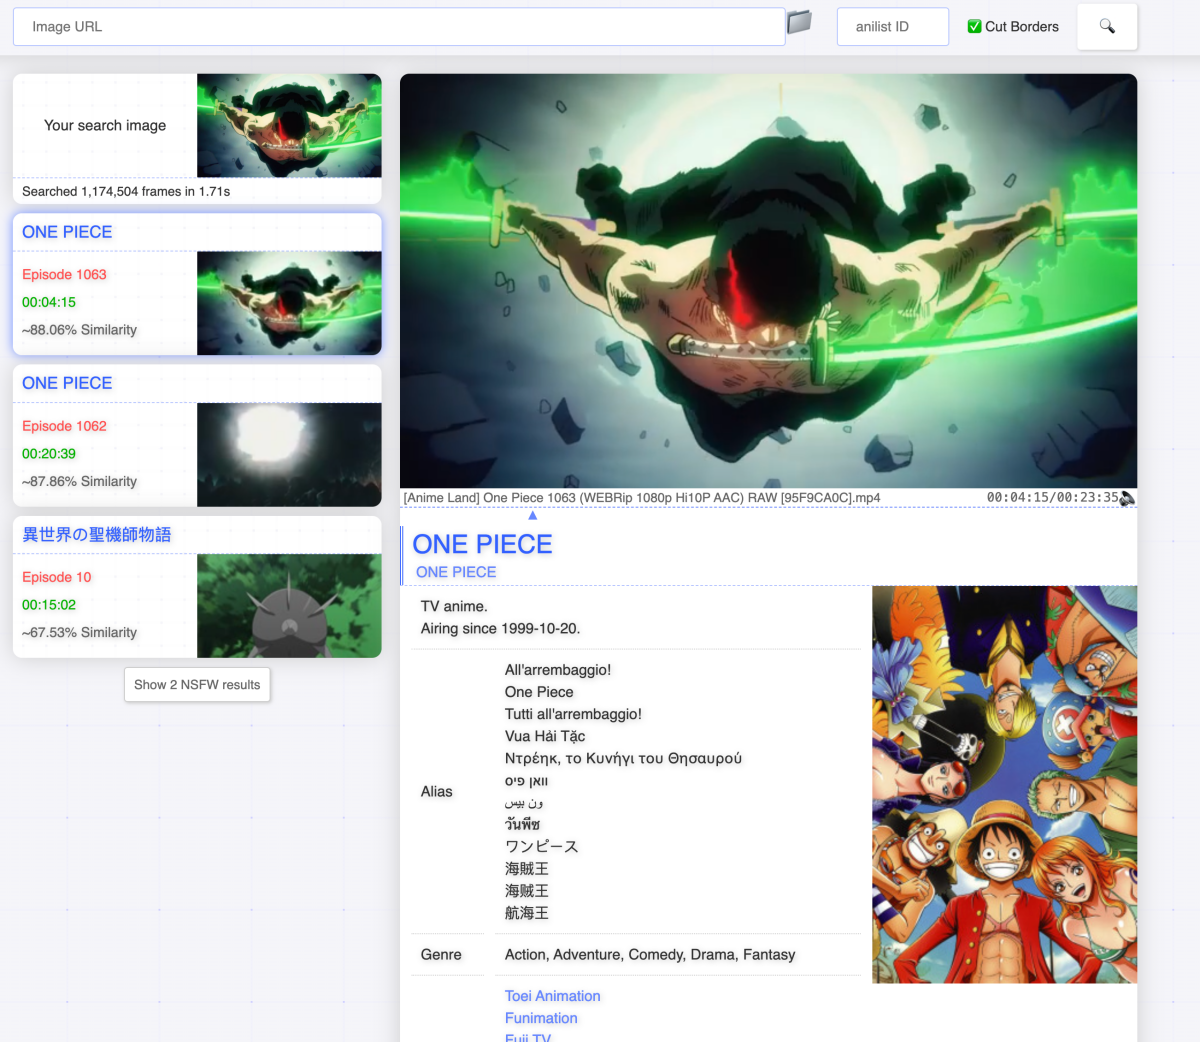1200x1042 pixels.
Task: Click the 'Action, Adventure, Comedy, Drama, Fantasy' genre text
Action: coord(650,955)
